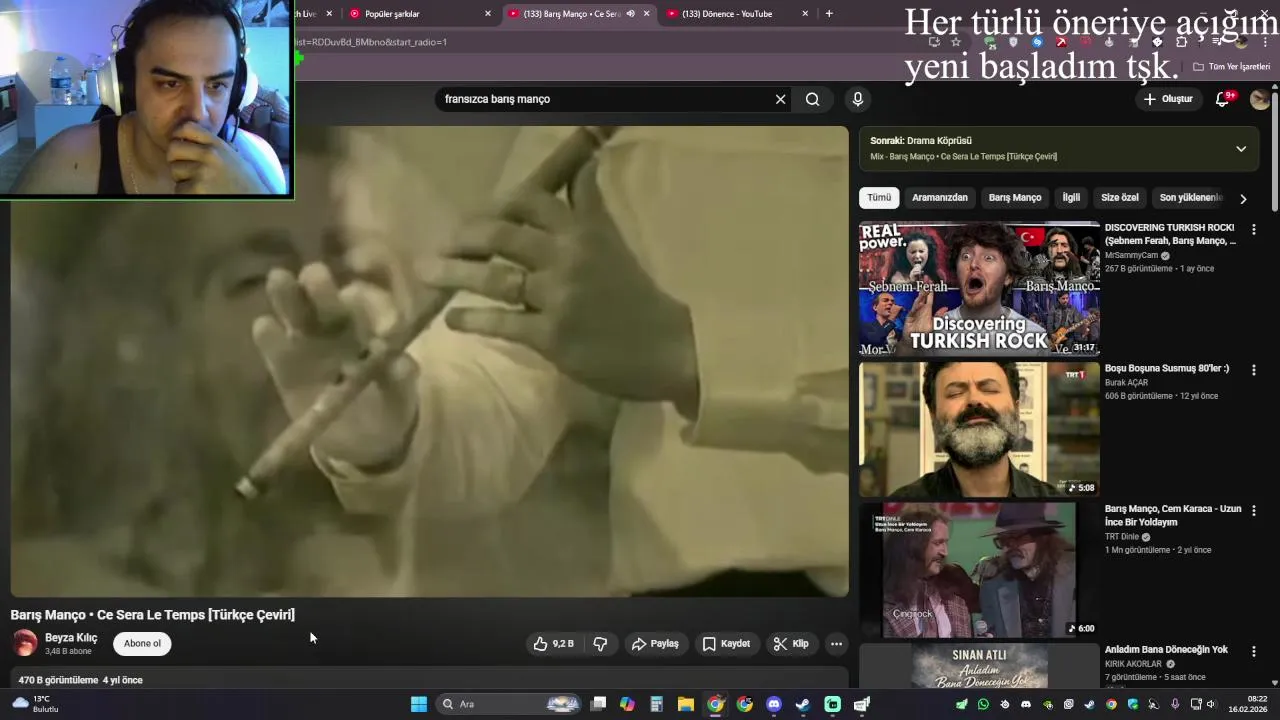The height and width of the screenshot is (720, 1280).
Task: Click the Beyza Kılıç channel avatar
Action: pyautogui.click(x=25, y=643)
